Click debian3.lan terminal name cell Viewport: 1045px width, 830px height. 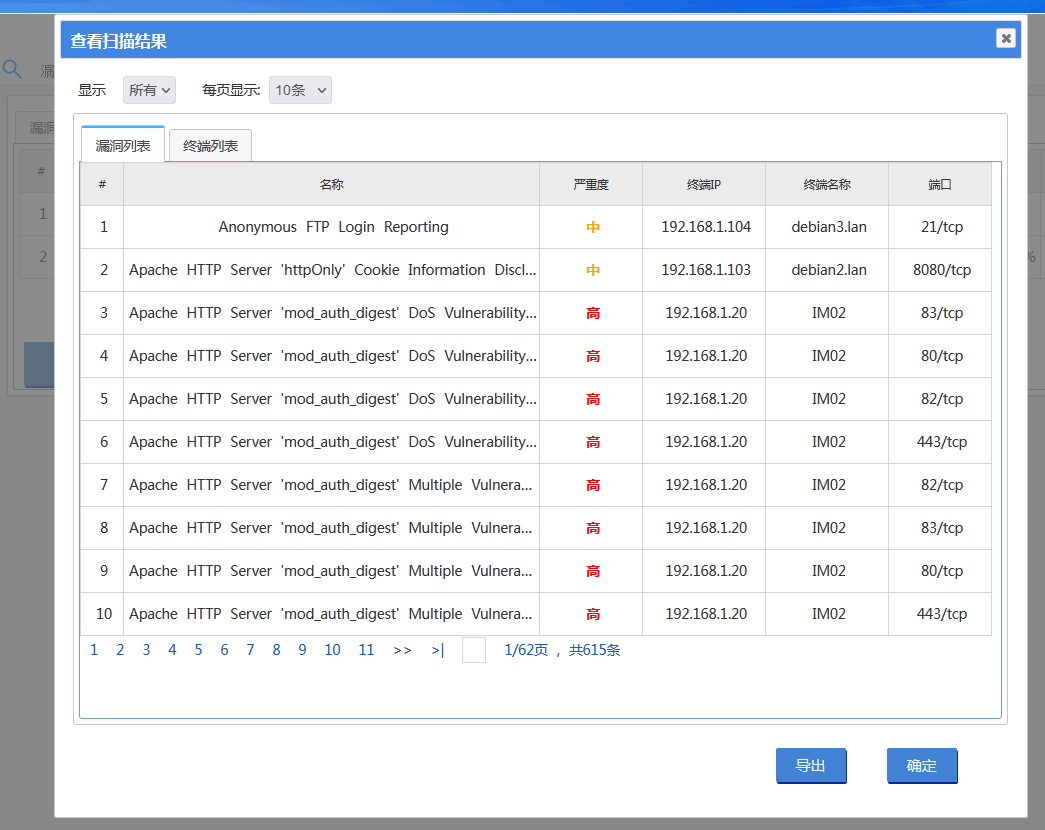[828, 227]
